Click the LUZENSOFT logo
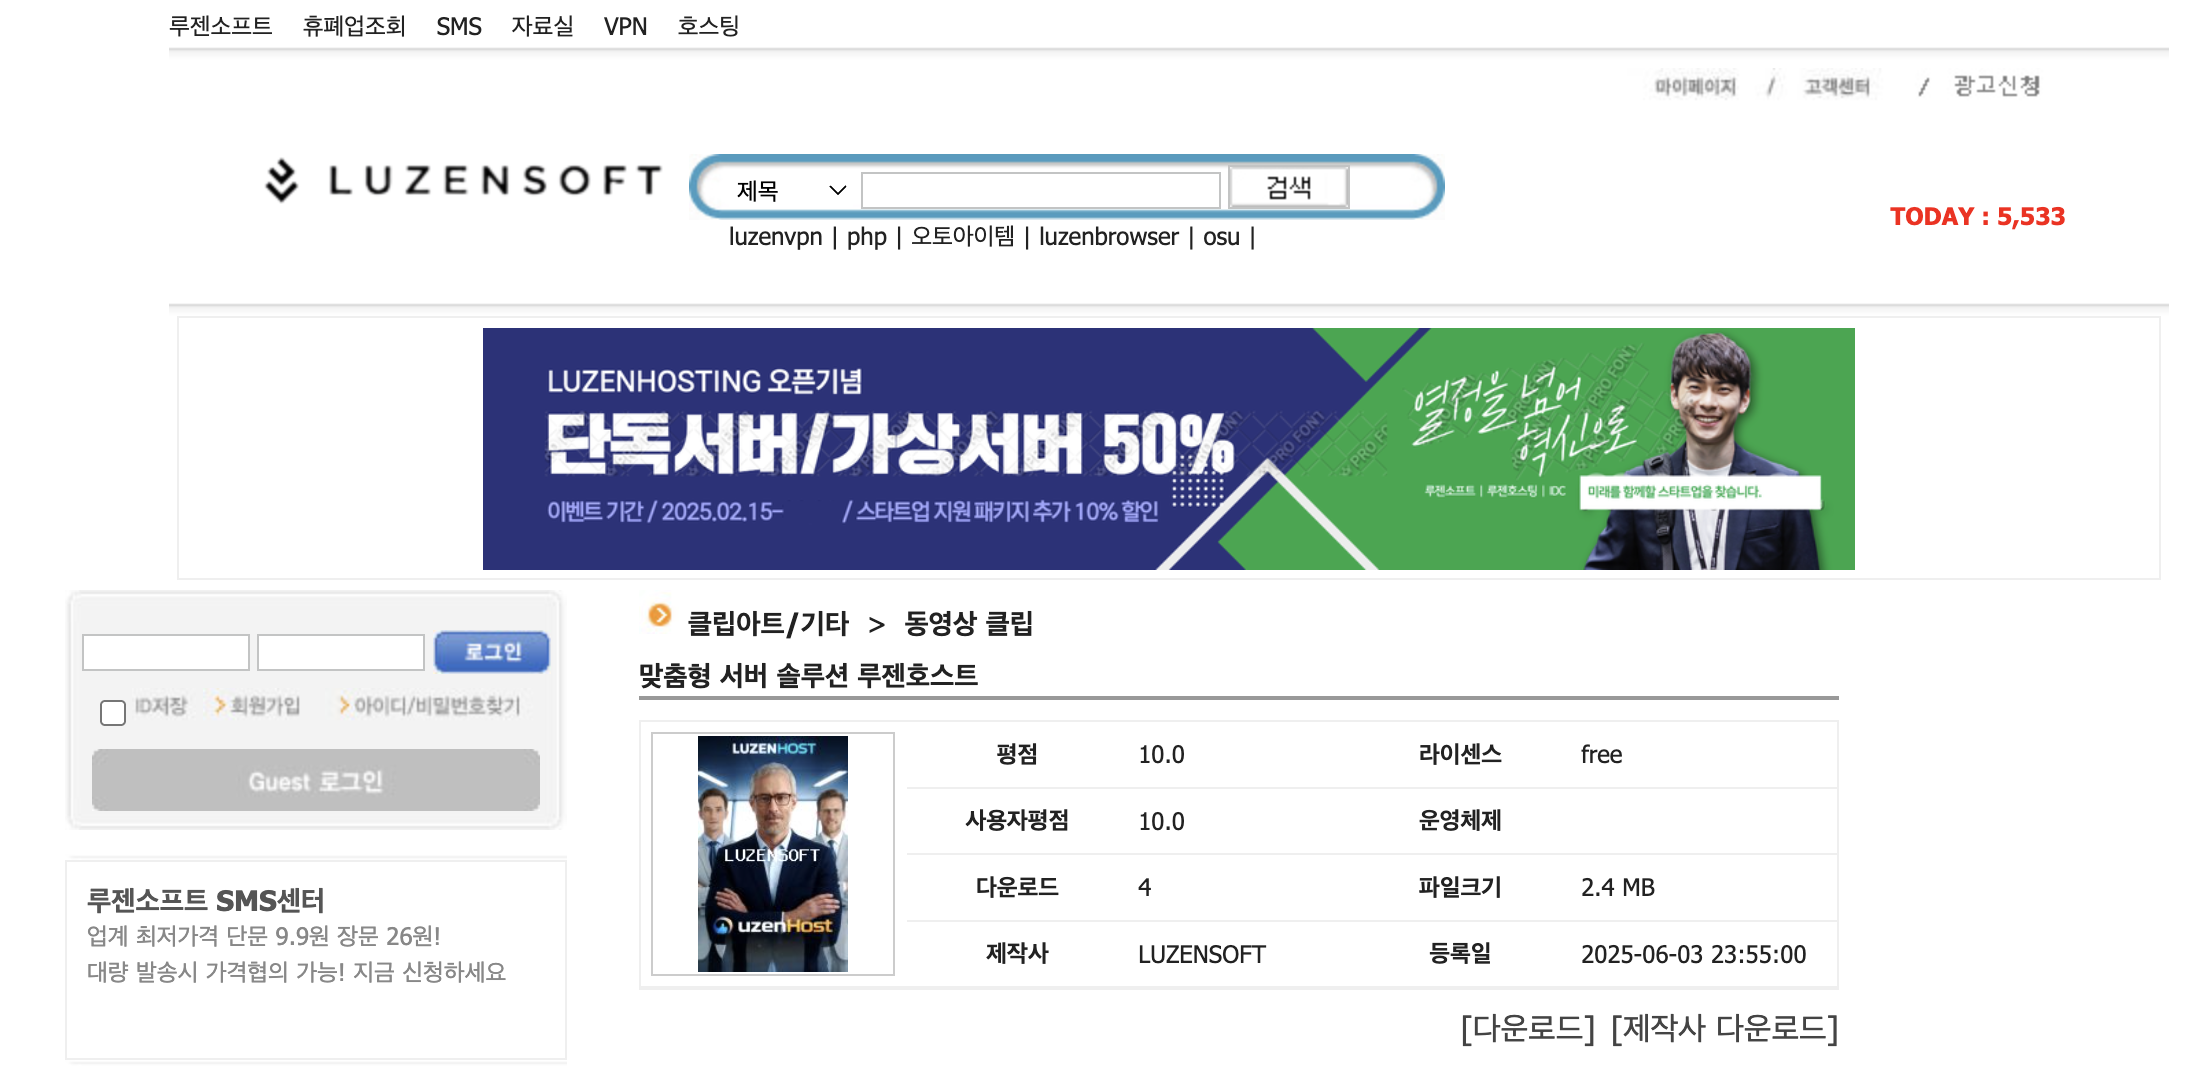Viewport: 2206px width, 1092px height. [x=463, y=181]
